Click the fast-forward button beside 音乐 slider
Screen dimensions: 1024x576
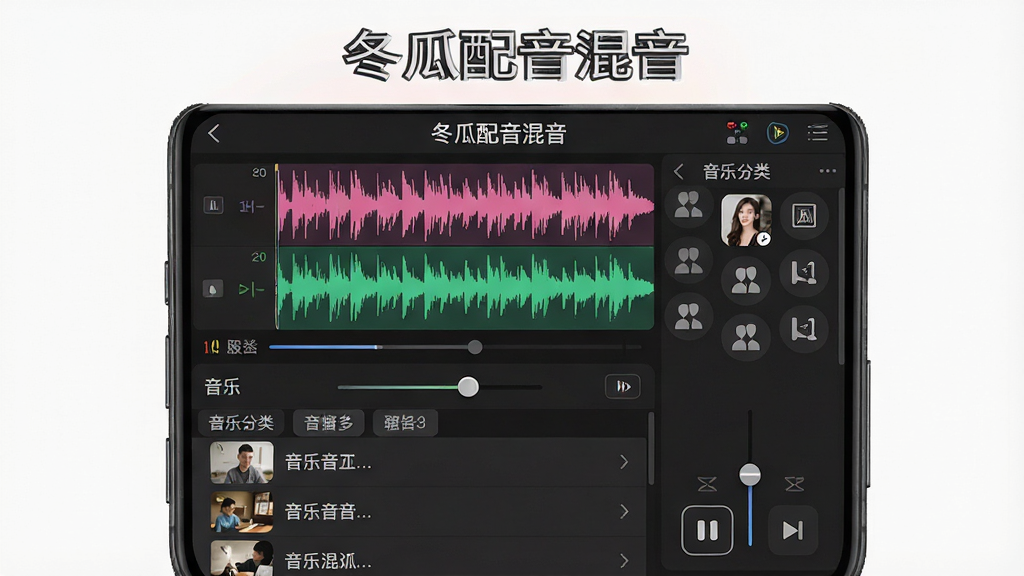click(x=622, y=387)
